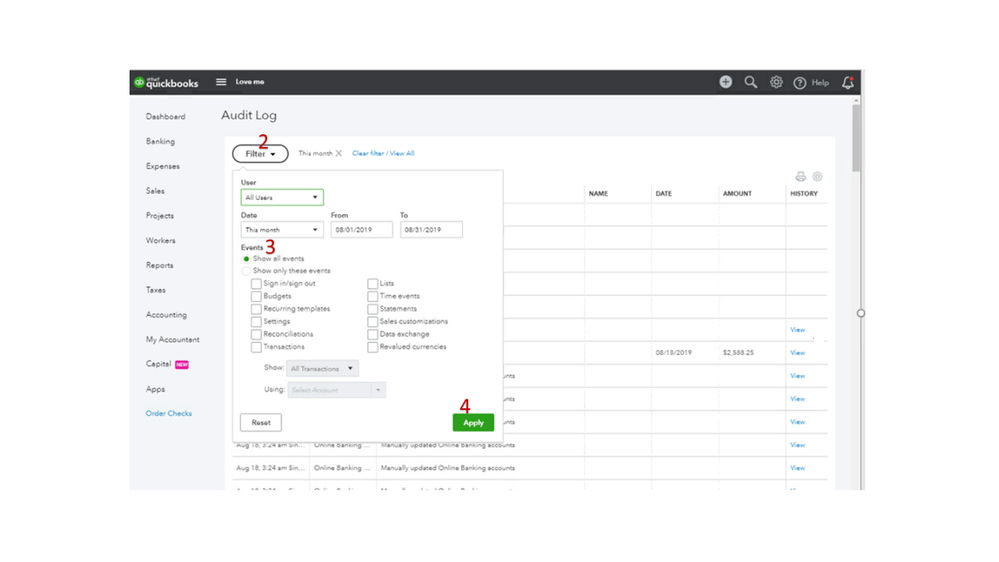999x562 pixels.
Task: Click the To date field
Action: 431,229
